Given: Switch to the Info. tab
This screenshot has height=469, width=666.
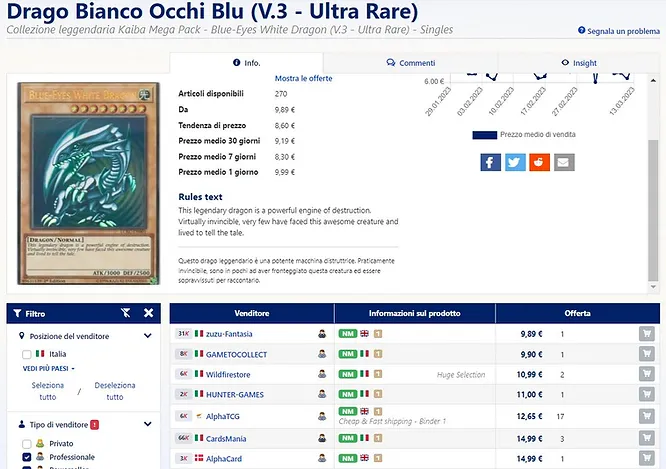Looking at the screenshot, I should [x=246, y=63].
